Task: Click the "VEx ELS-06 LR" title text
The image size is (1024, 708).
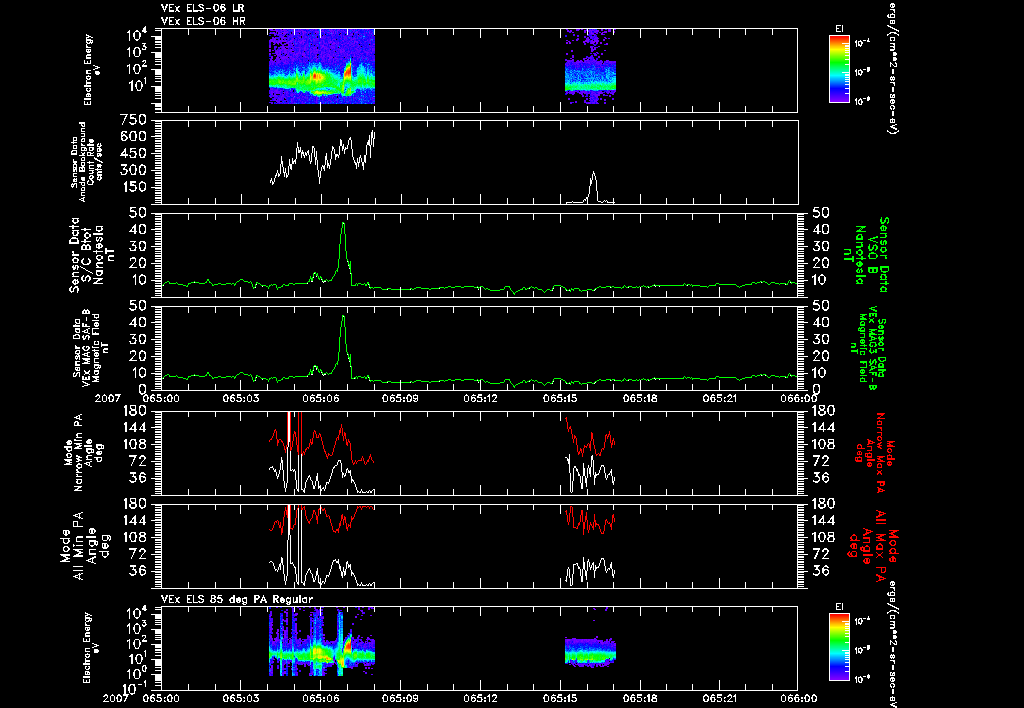Action: [202, 8]
